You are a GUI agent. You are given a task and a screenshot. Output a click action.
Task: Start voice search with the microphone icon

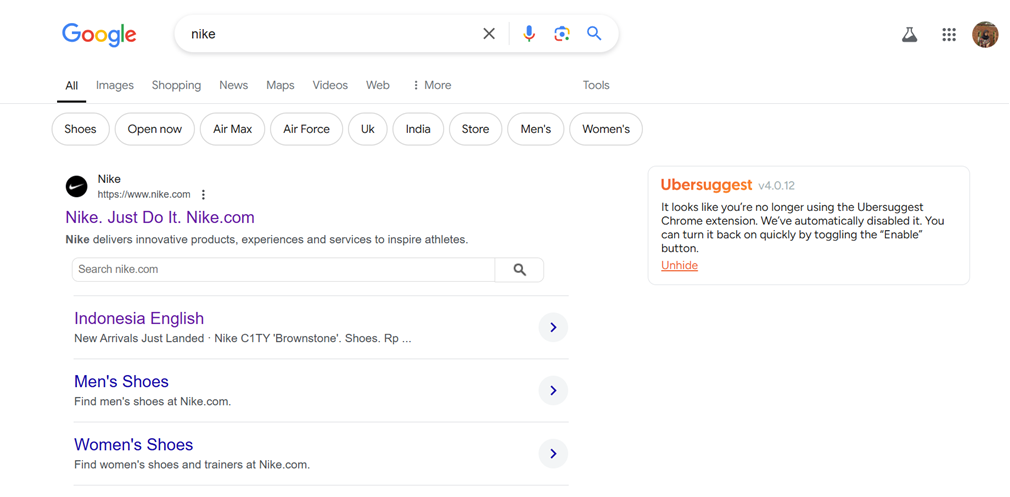tap(529, 33)
